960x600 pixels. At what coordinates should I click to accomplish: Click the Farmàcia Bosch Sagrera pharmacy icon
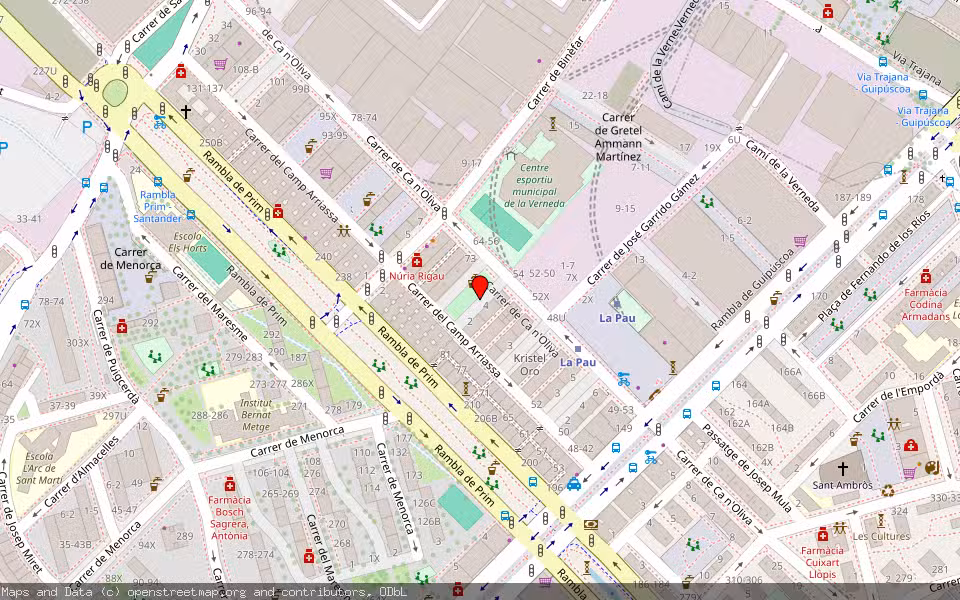click(230, 485)
